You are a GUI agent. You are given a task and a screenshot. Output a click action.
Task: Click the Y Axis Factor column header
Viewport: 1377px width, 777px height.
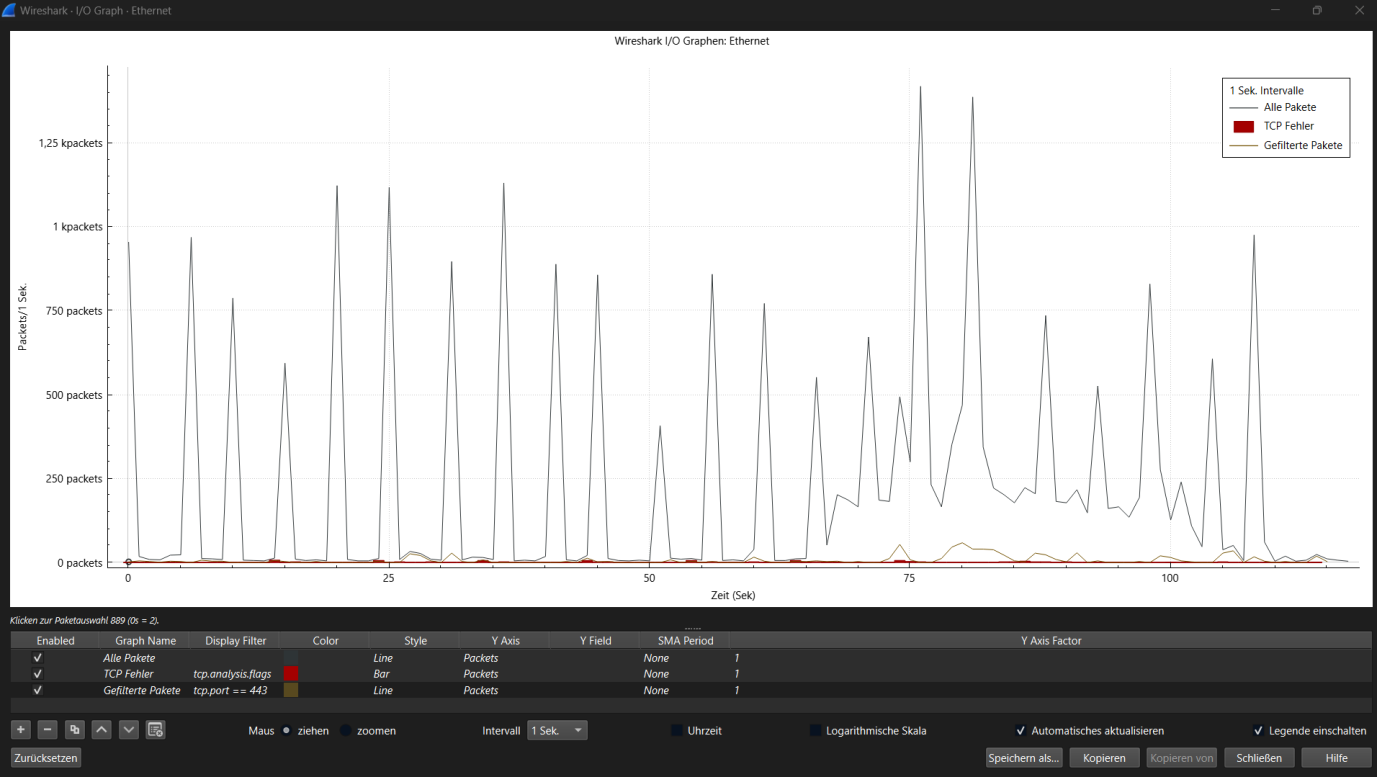point(1051,640)
